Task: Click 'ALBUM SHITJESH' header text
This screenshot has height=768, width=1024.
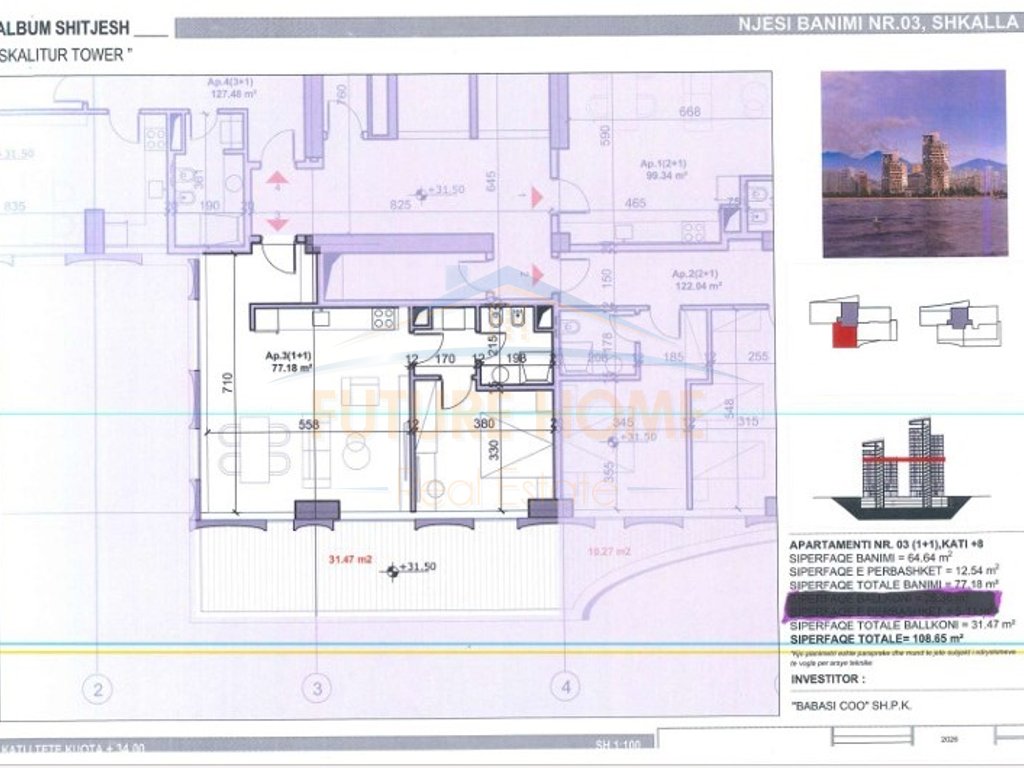Action: coord(65,28)
